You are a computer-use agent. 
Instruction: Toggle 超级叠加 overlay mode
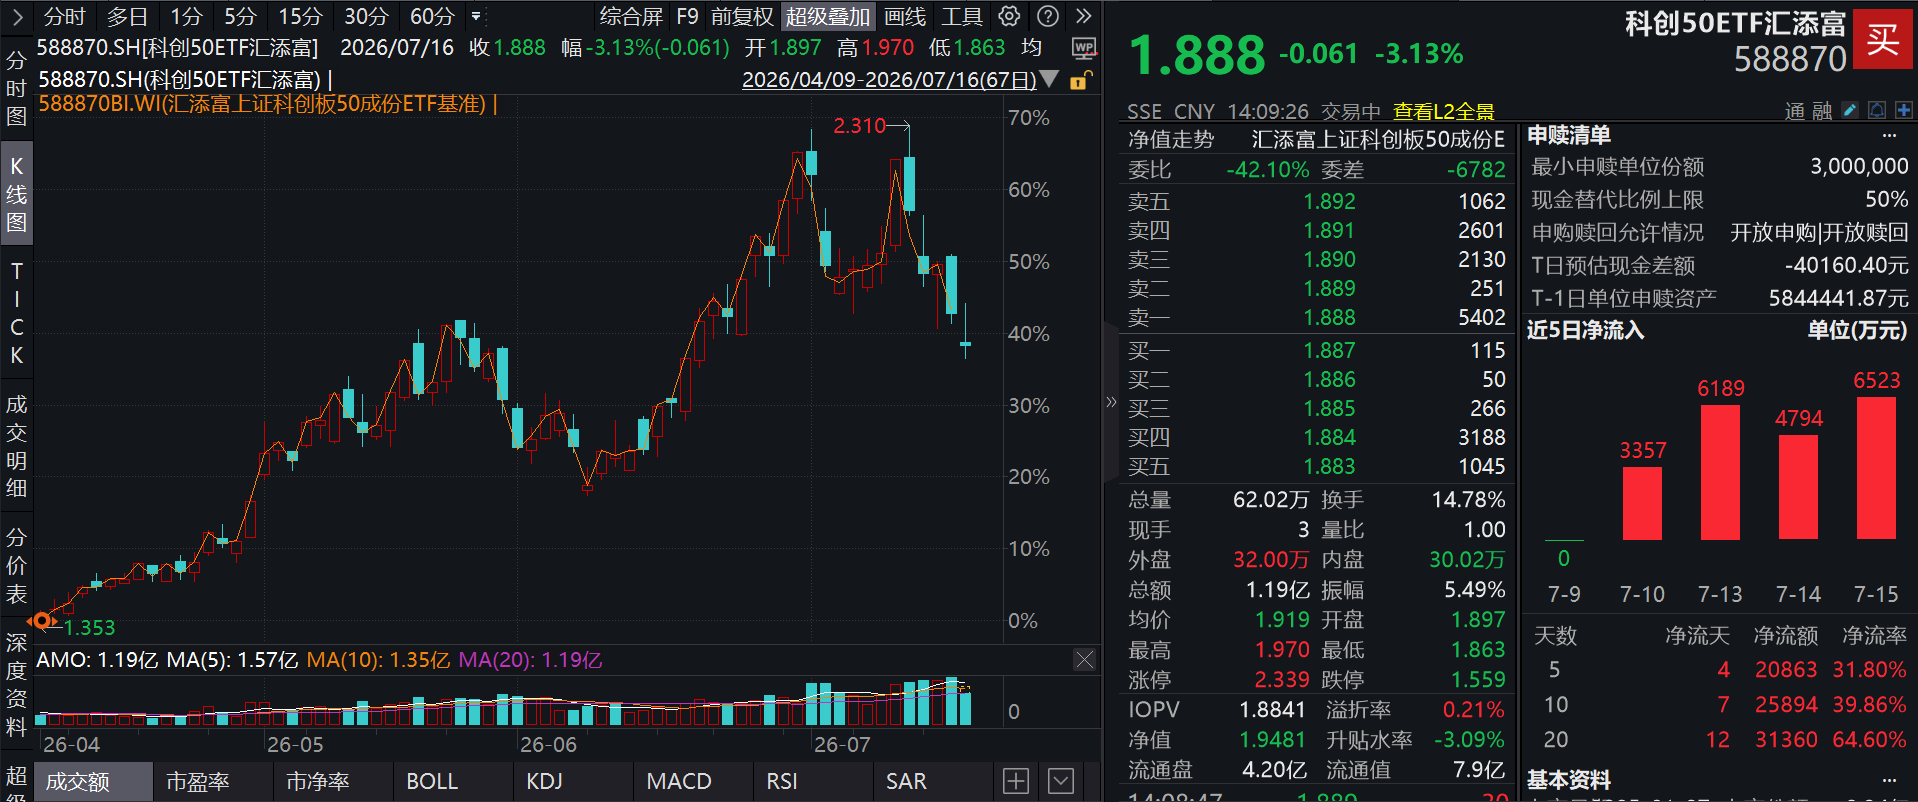coord(827,16)
